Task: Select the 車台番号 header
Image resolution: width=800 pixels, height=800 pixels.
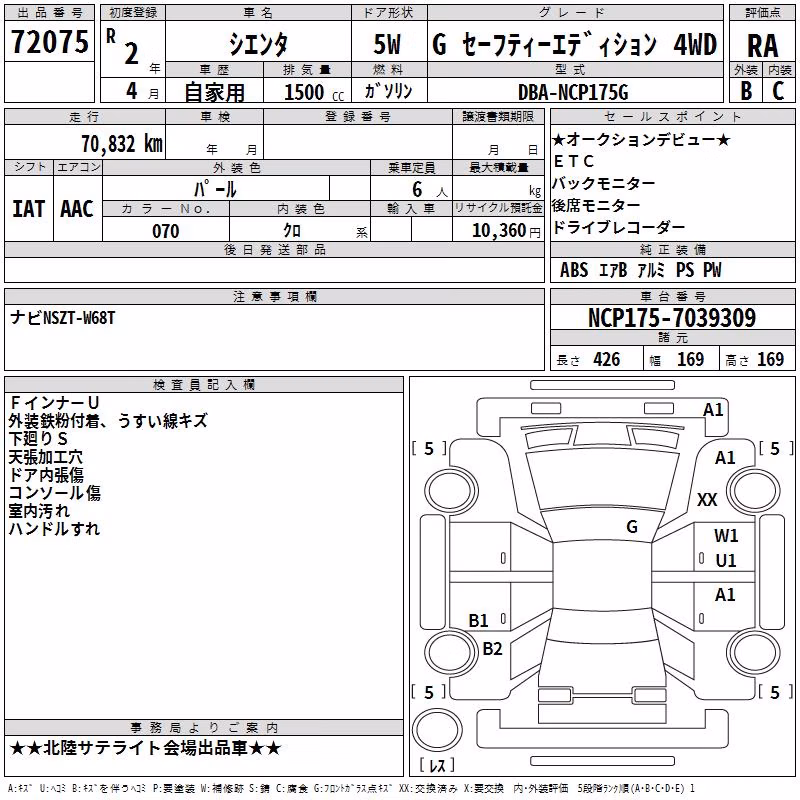Action: click(x=672, y=296)
